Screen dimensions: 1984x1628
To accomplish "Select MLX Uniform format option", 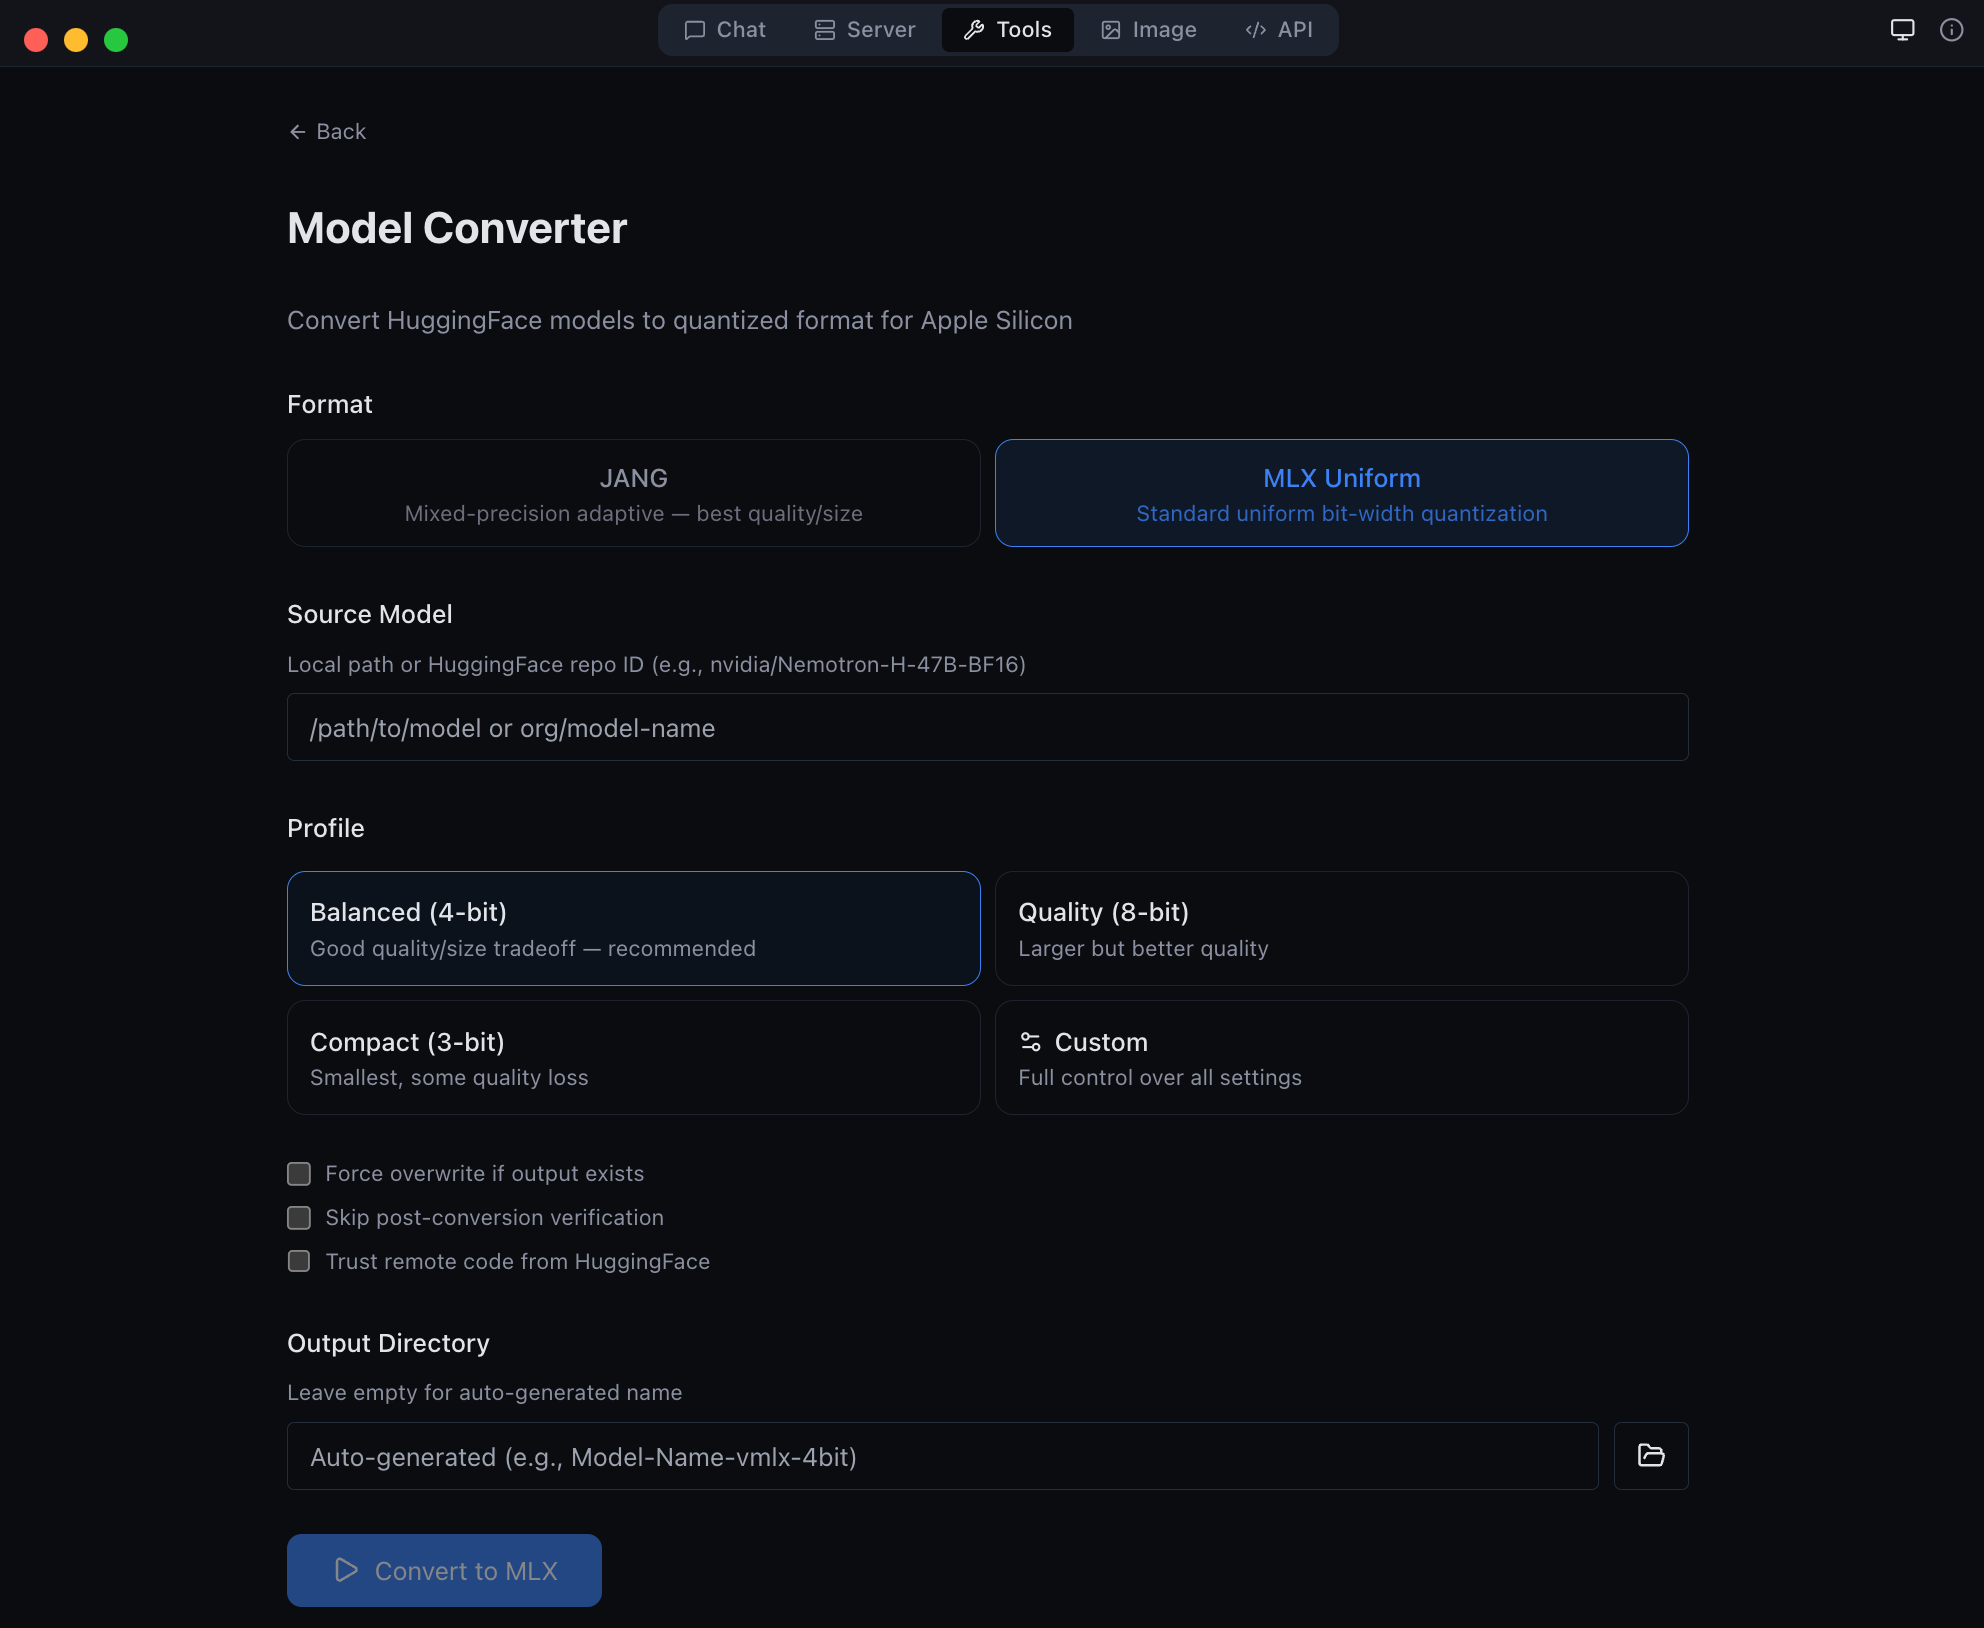I will pyautogui.click(x=1341, y=493).
